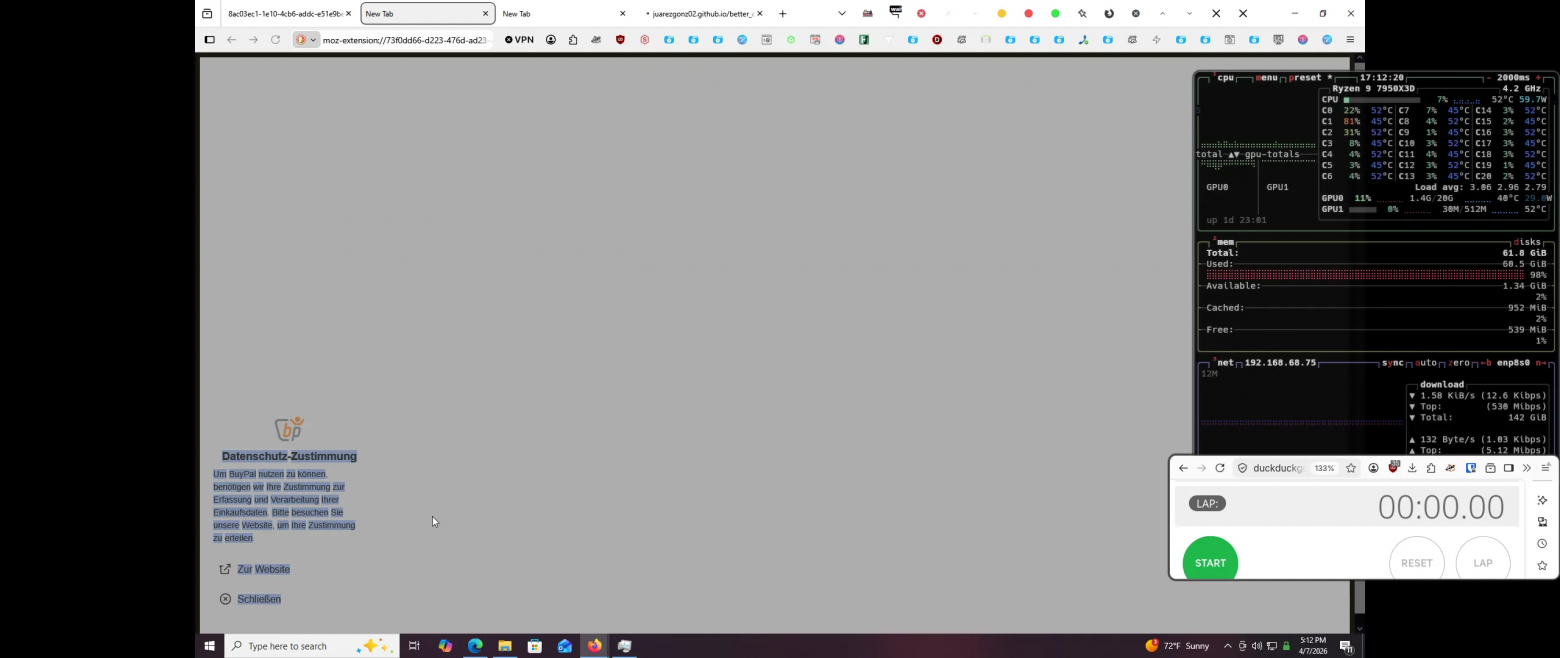Click the reload icon in the stopwatch popup
1560x658 pixels.
click(x=1220, y=468)
